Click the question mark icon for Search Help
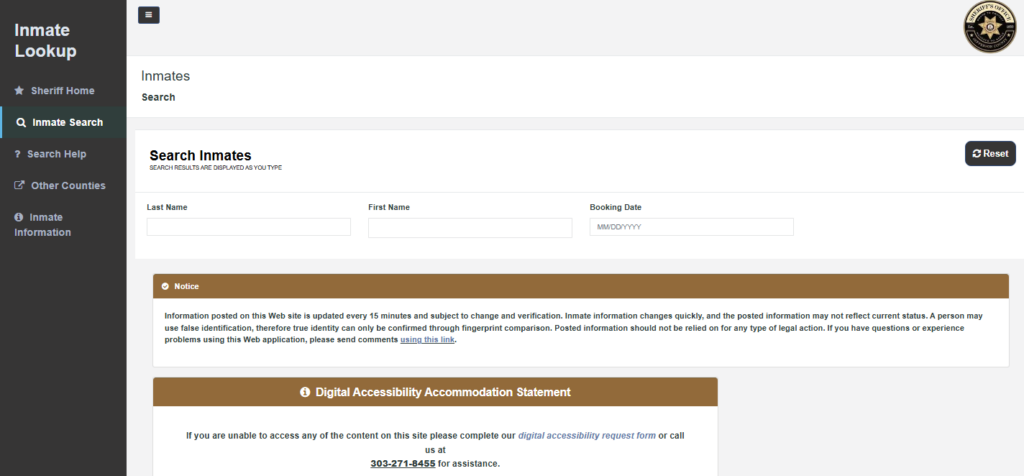The image size is (1024, 476). [18, 154]
